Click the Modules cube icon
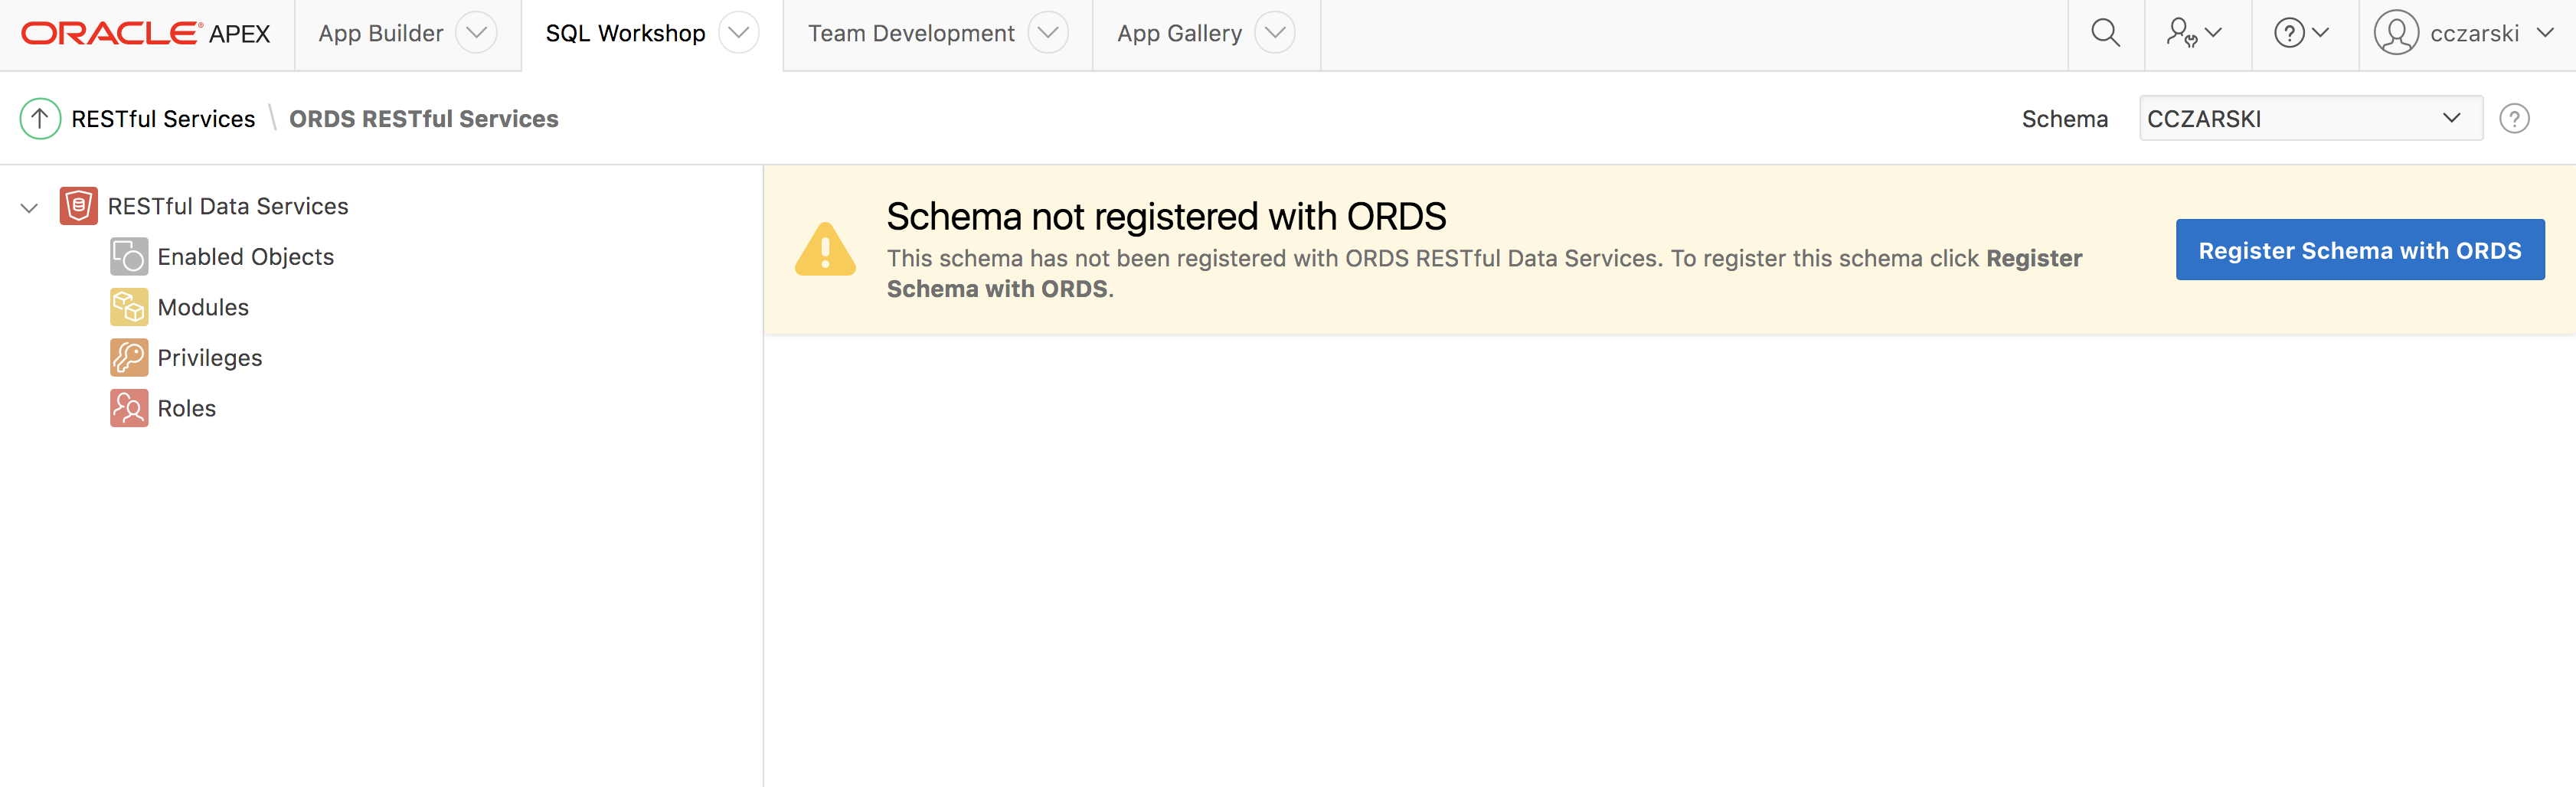 coord(129,307)
